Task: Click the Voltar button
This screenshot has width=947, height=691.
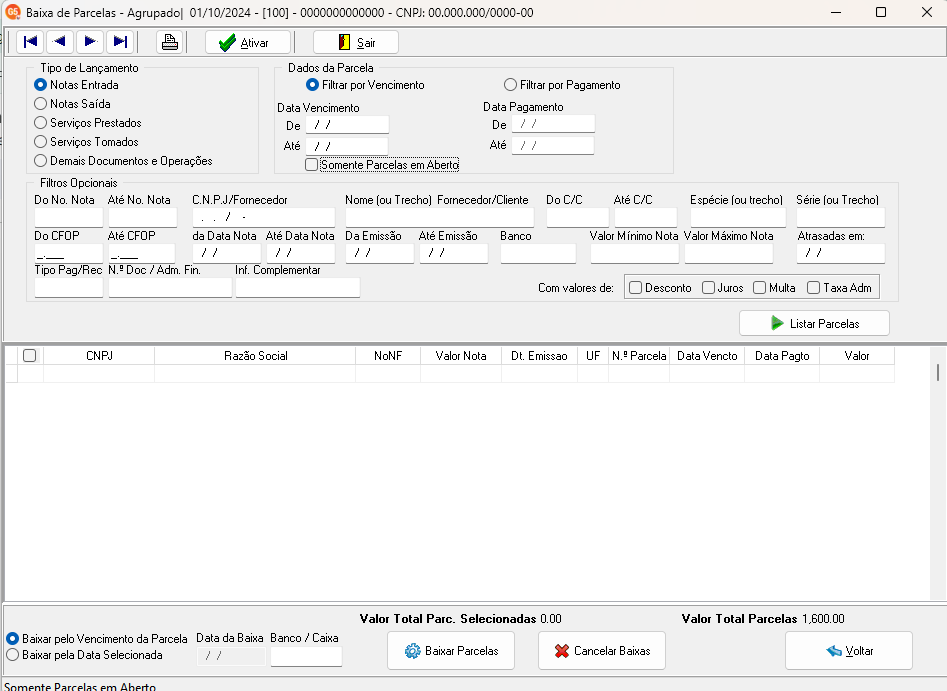Action: coord(849,651)
